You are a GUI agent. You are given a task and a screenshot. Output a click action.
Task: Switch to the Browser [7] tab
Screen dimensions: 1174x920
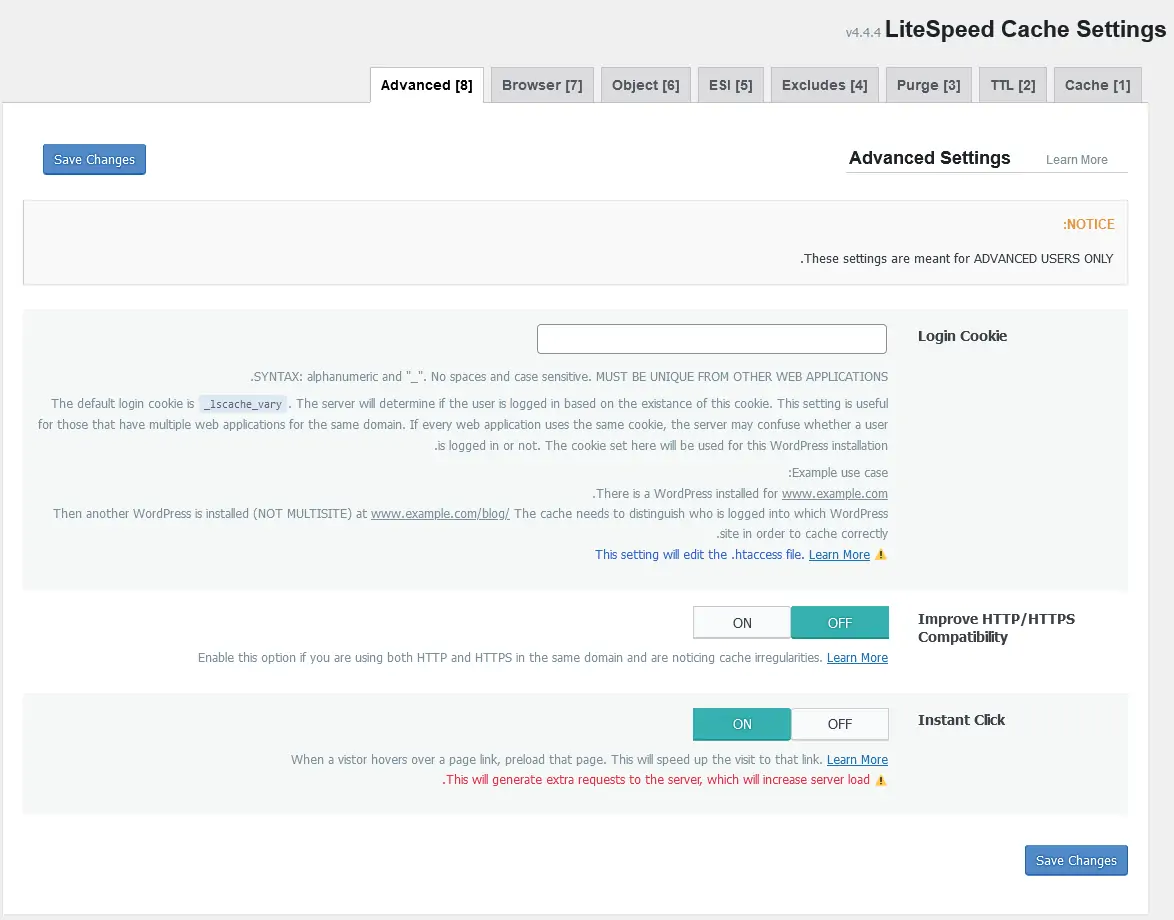pyautogui.click(x=542, y=85)
